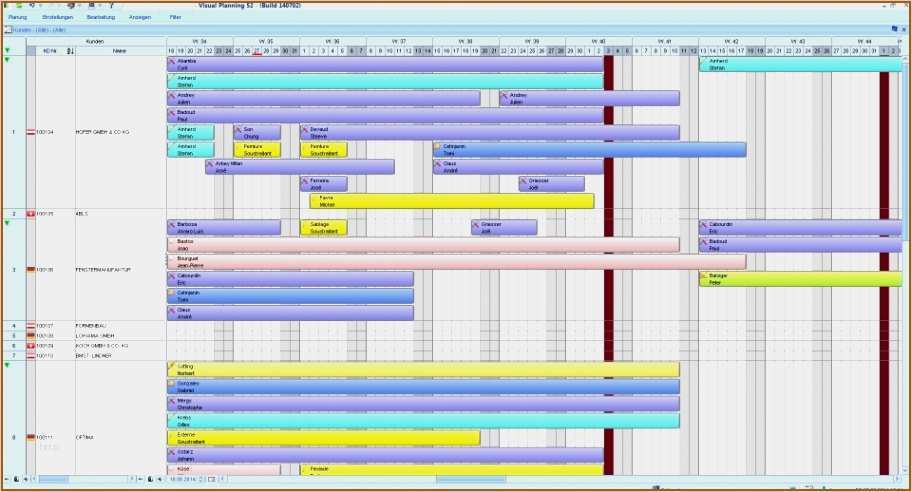The height and width of the screenshot is (492, 912).
Task: Open the Filter menu
Action: [x=175, y=17]
